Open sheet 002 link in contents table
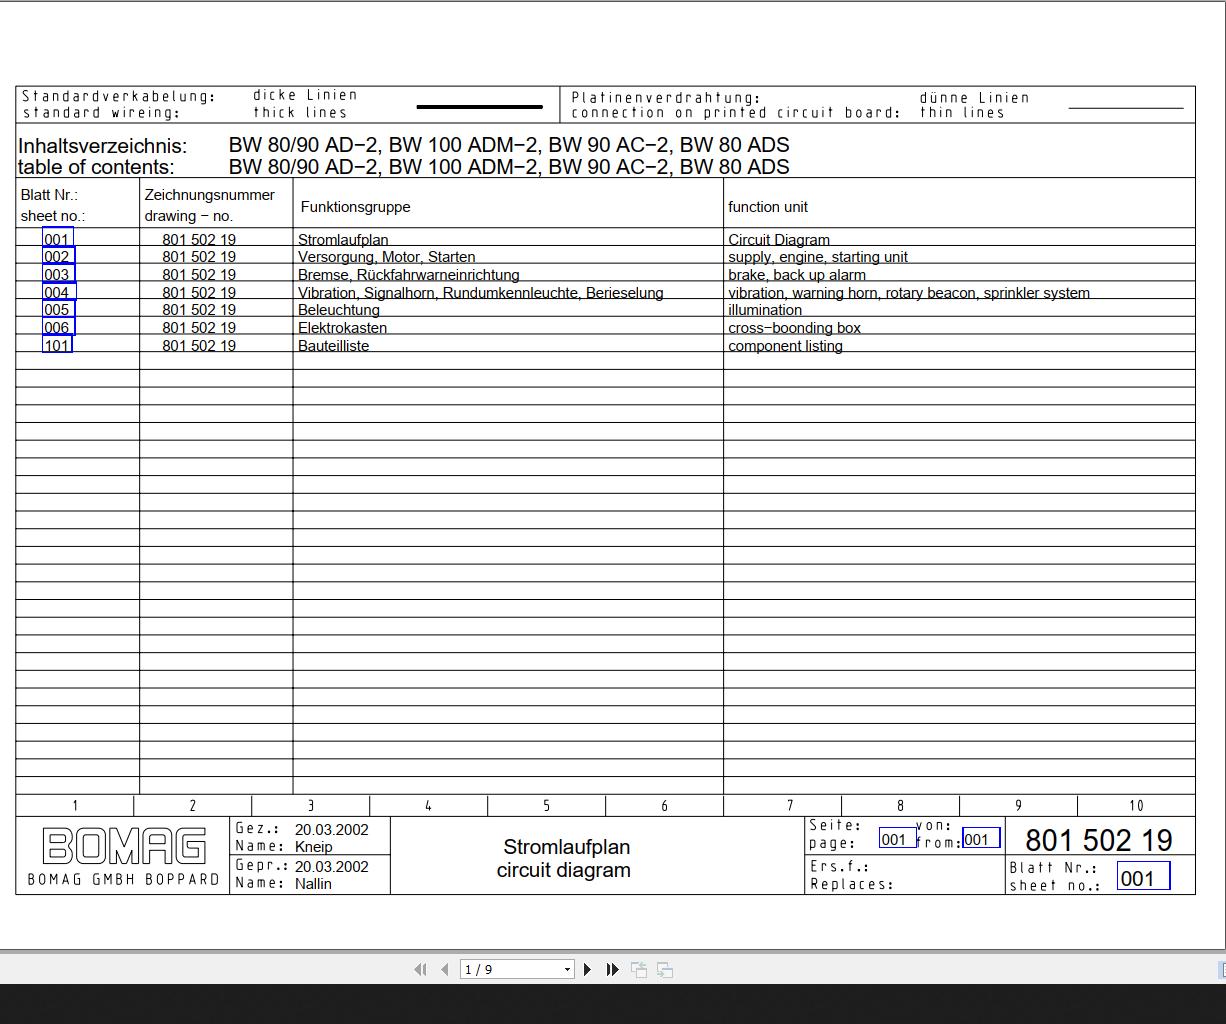The image size is (1226, 1024). click(58, 256)
